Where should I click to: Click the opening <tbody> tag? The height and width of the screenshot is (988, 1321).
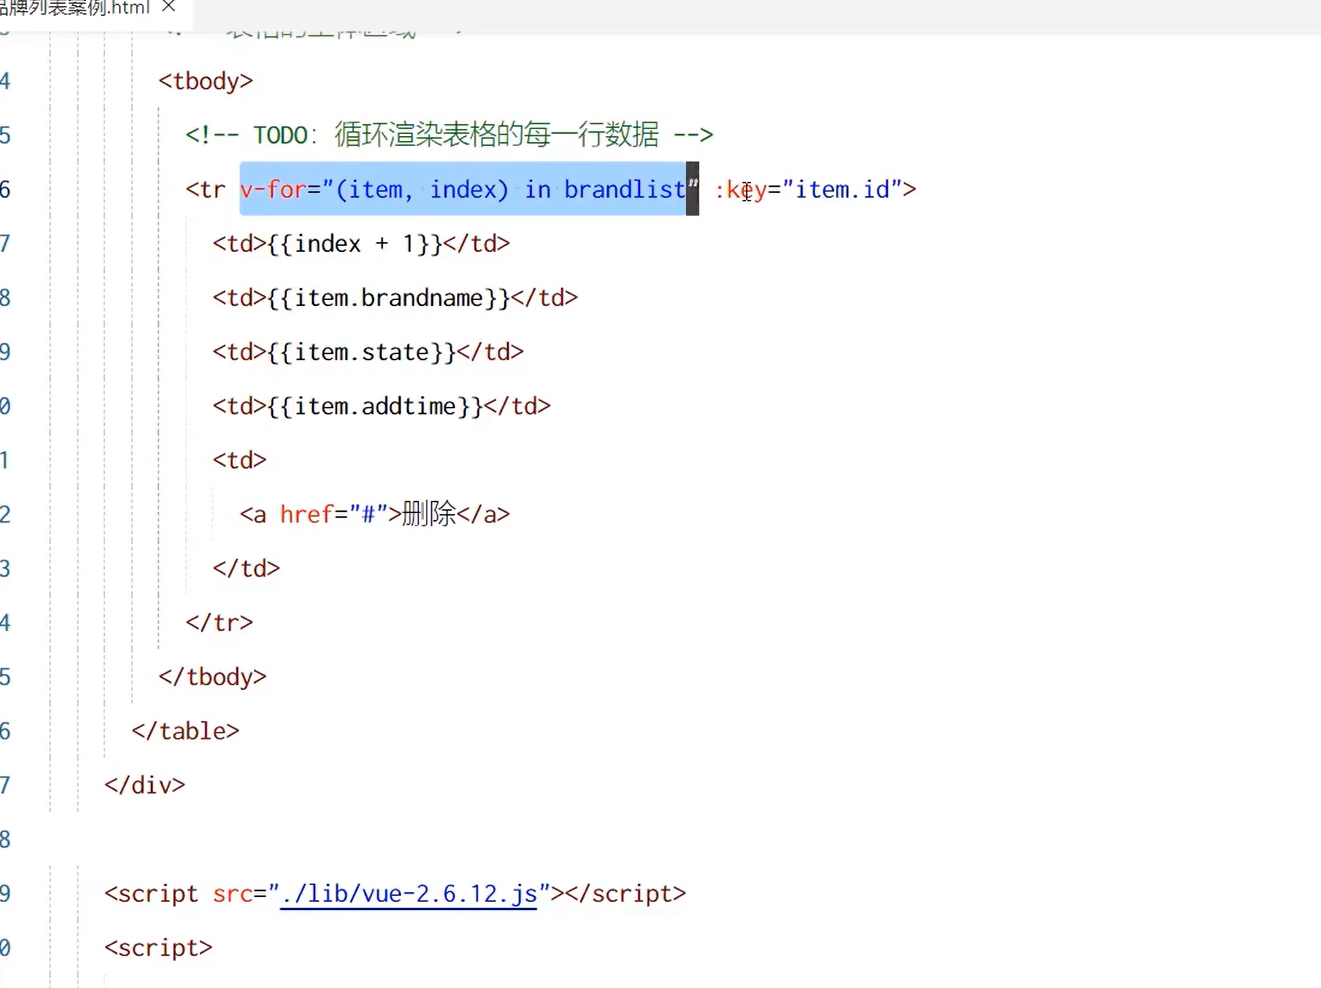(206, 81)
